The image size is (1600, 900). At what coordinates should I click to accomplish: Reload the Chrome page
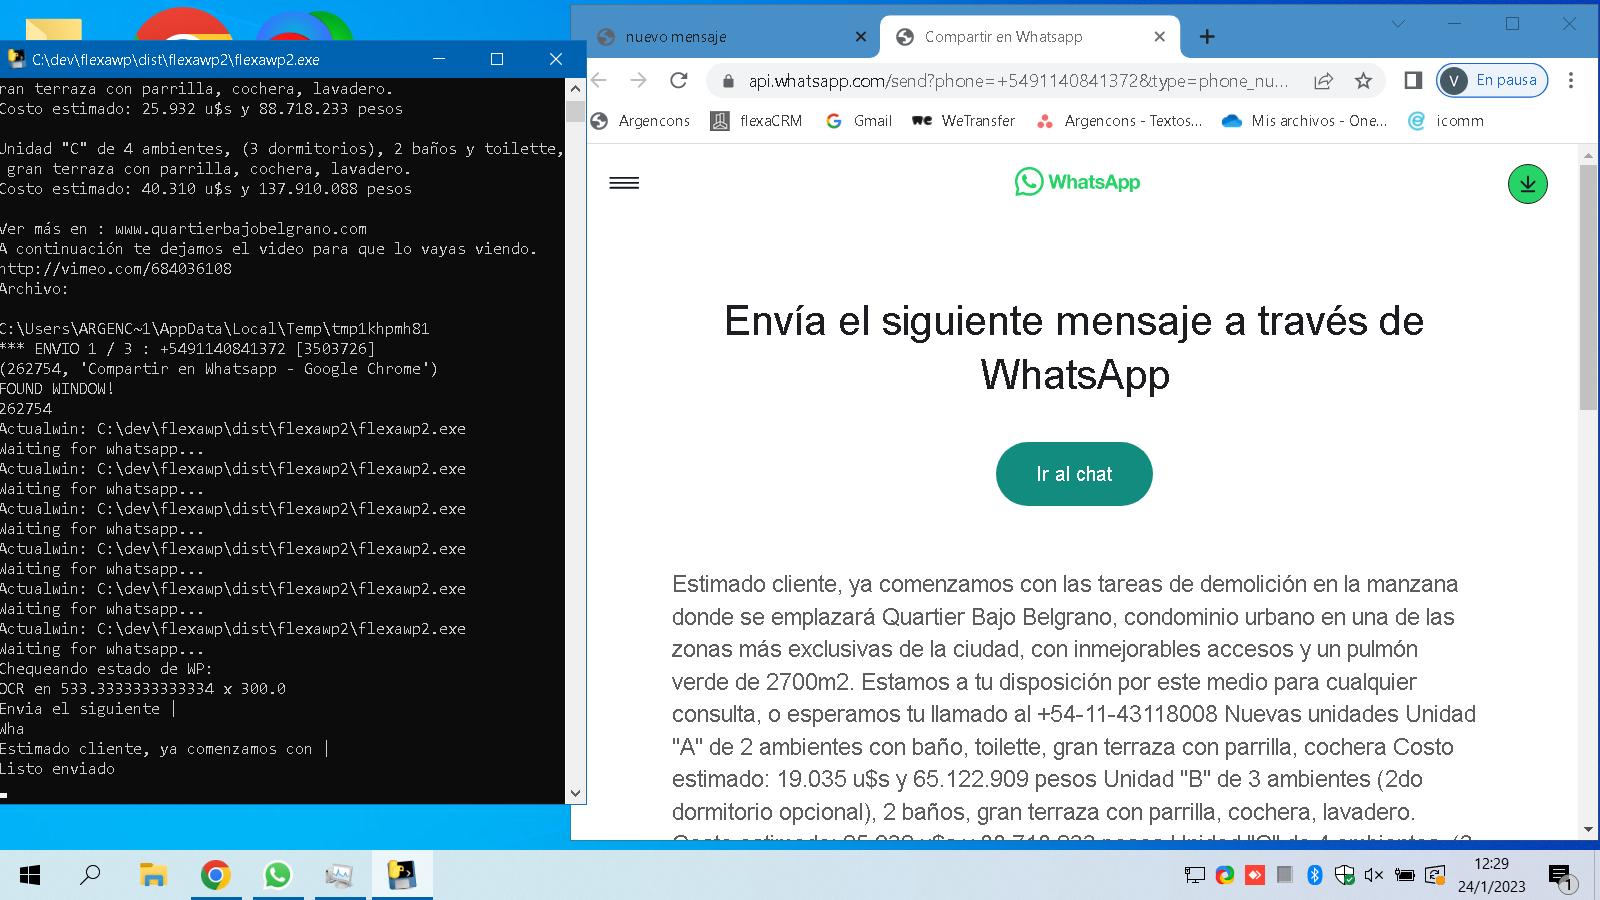pyautogui.click(x=679, y=80)
